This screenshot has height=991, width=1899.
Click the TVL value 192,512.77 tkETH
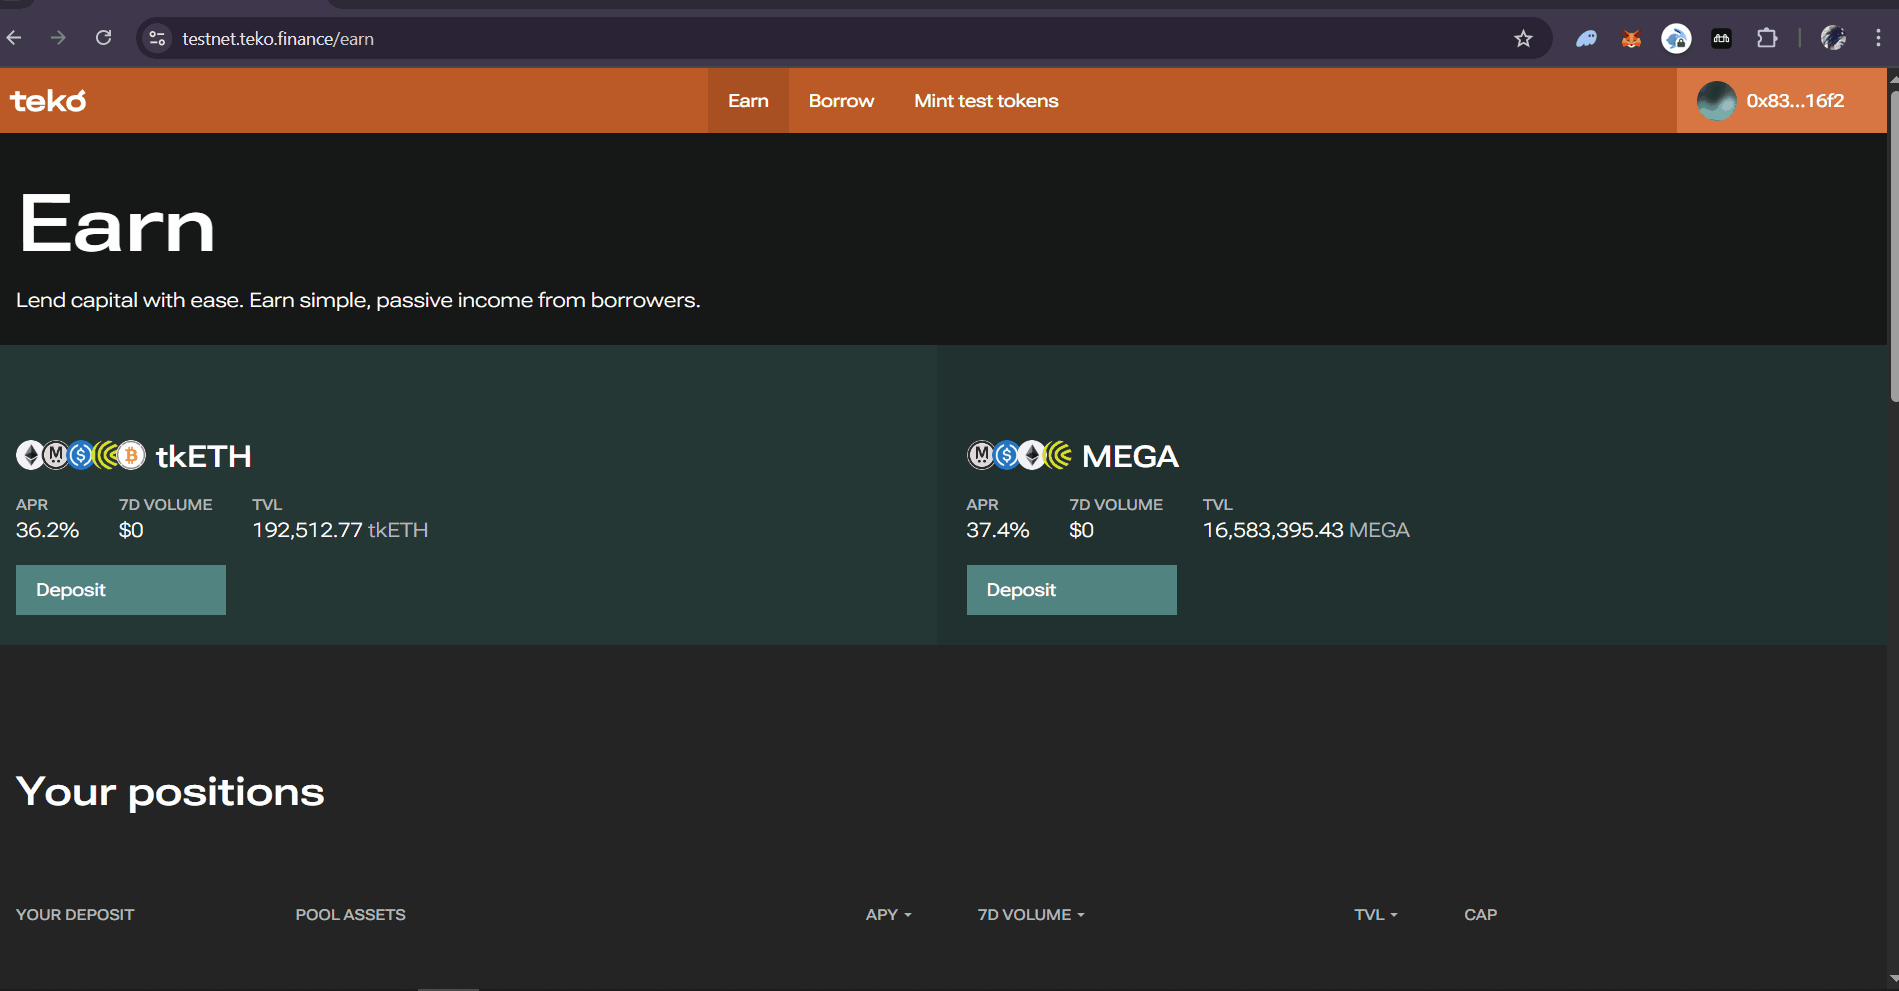[x=340, y=530]
